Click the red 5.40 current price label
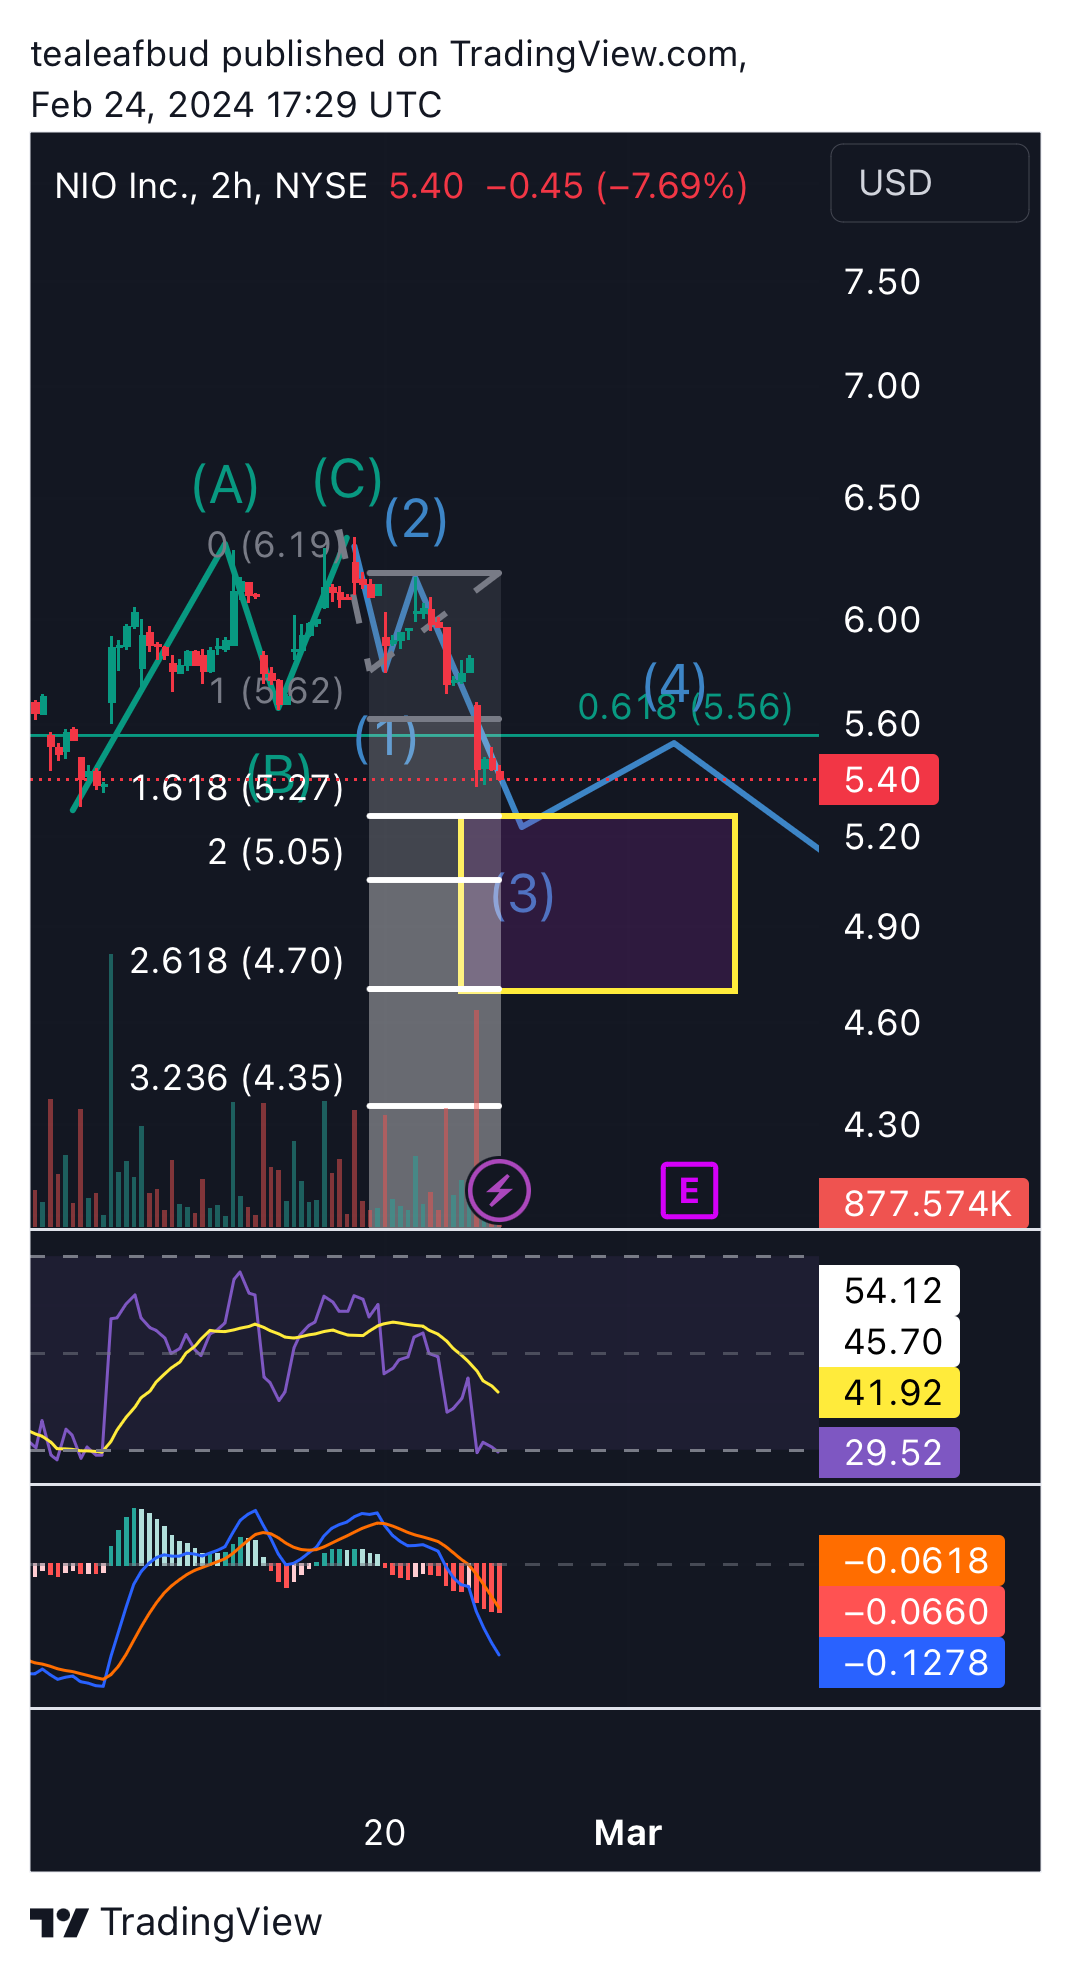The image size is (1071, 1977). click(878, 780)
